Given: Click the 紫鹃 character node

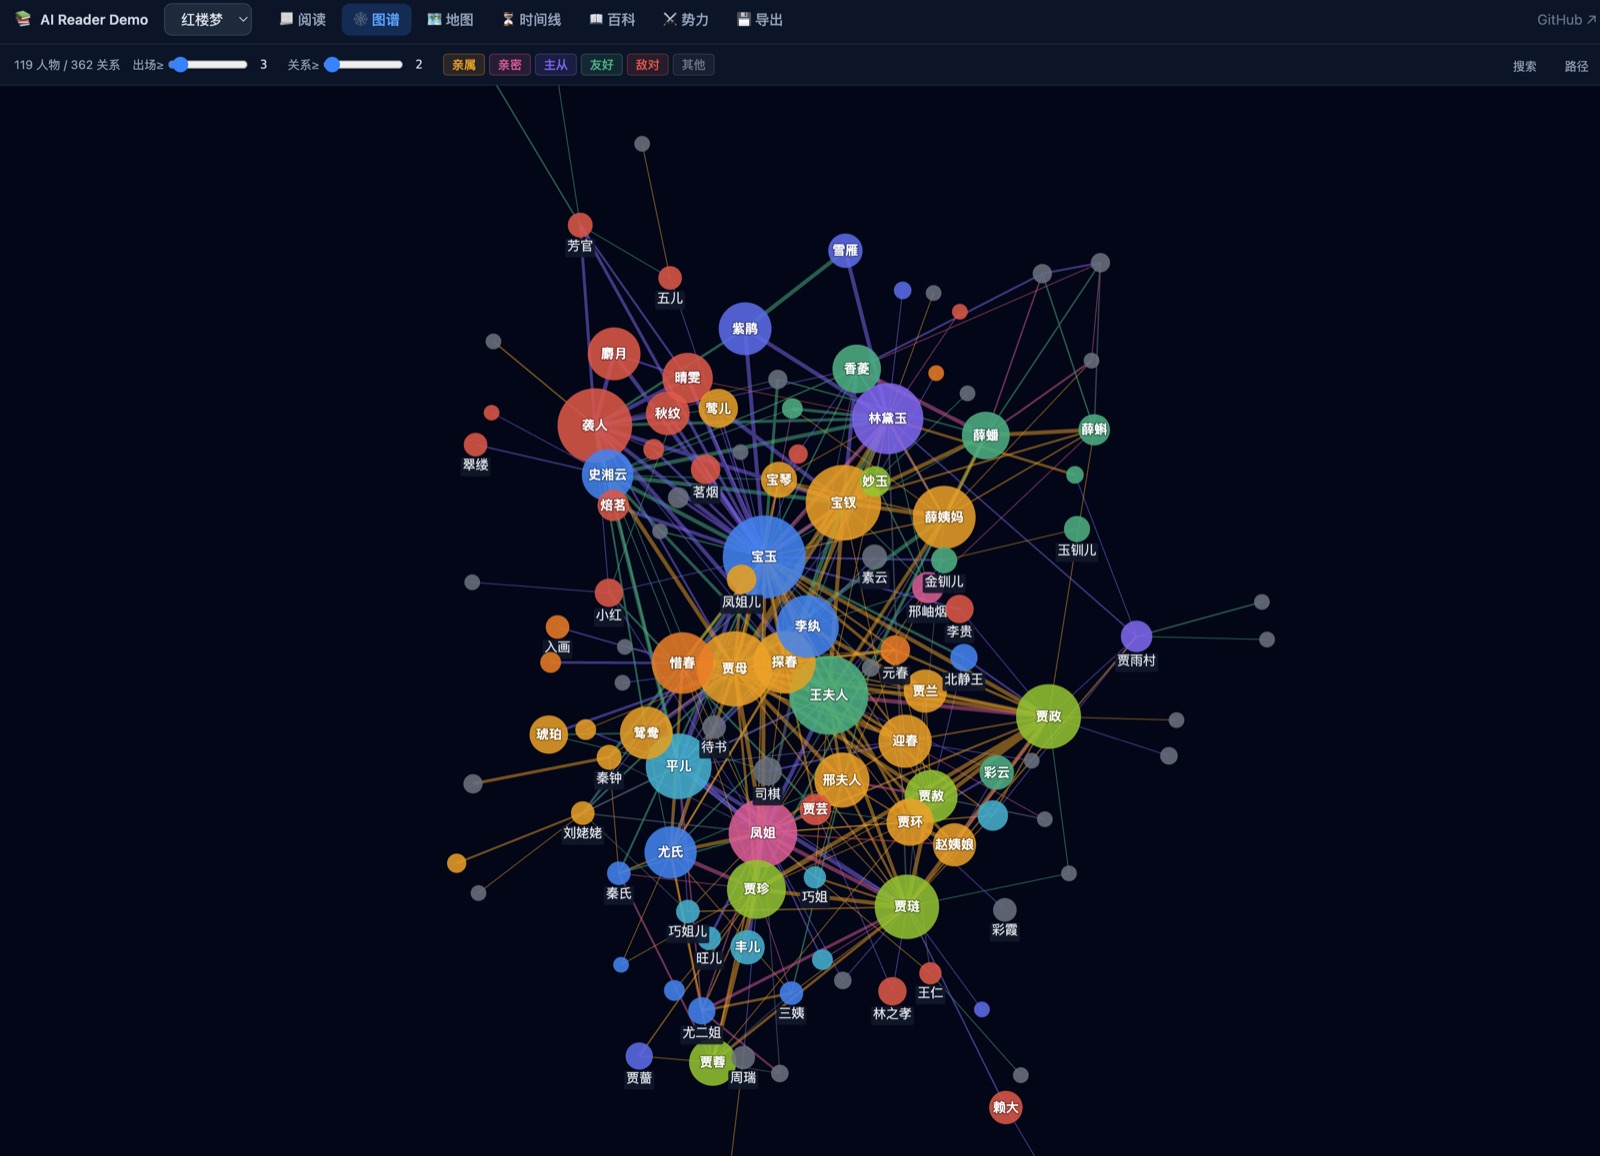Looking at the screenshot, I should coord(745,328).
